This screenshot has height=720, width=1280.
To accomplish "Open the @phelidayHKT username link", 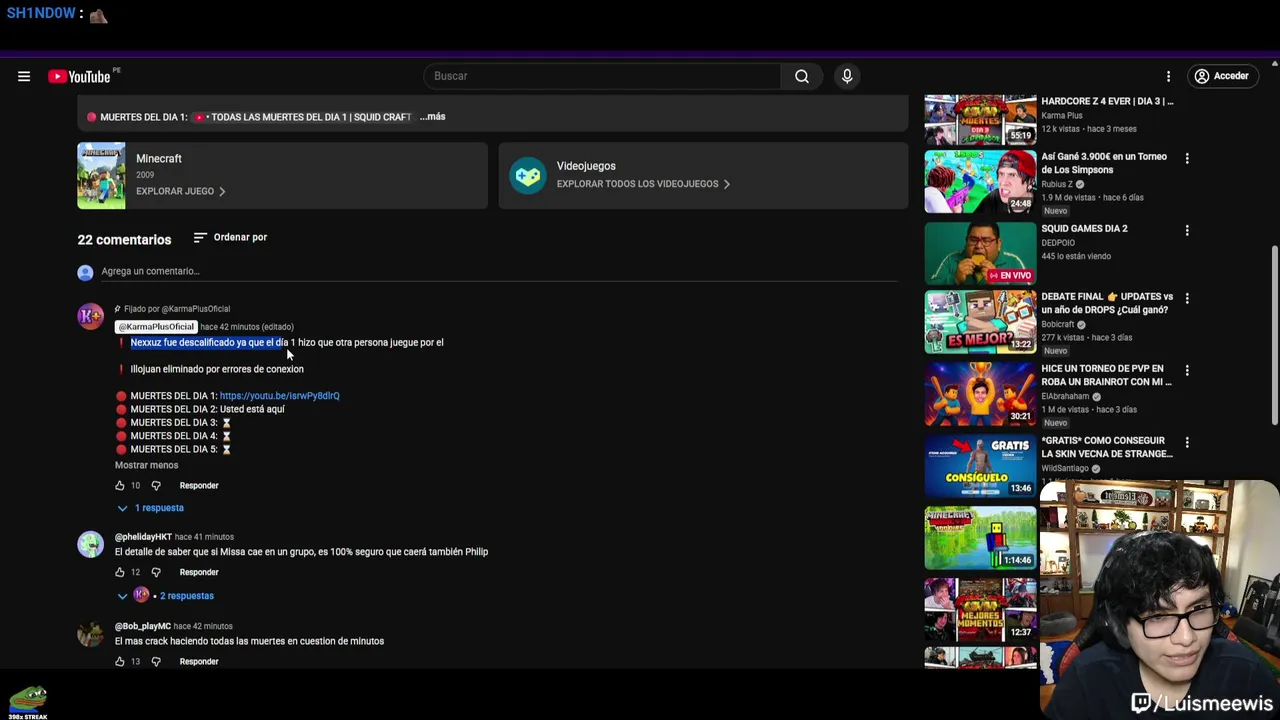I will tap(143, 537).
